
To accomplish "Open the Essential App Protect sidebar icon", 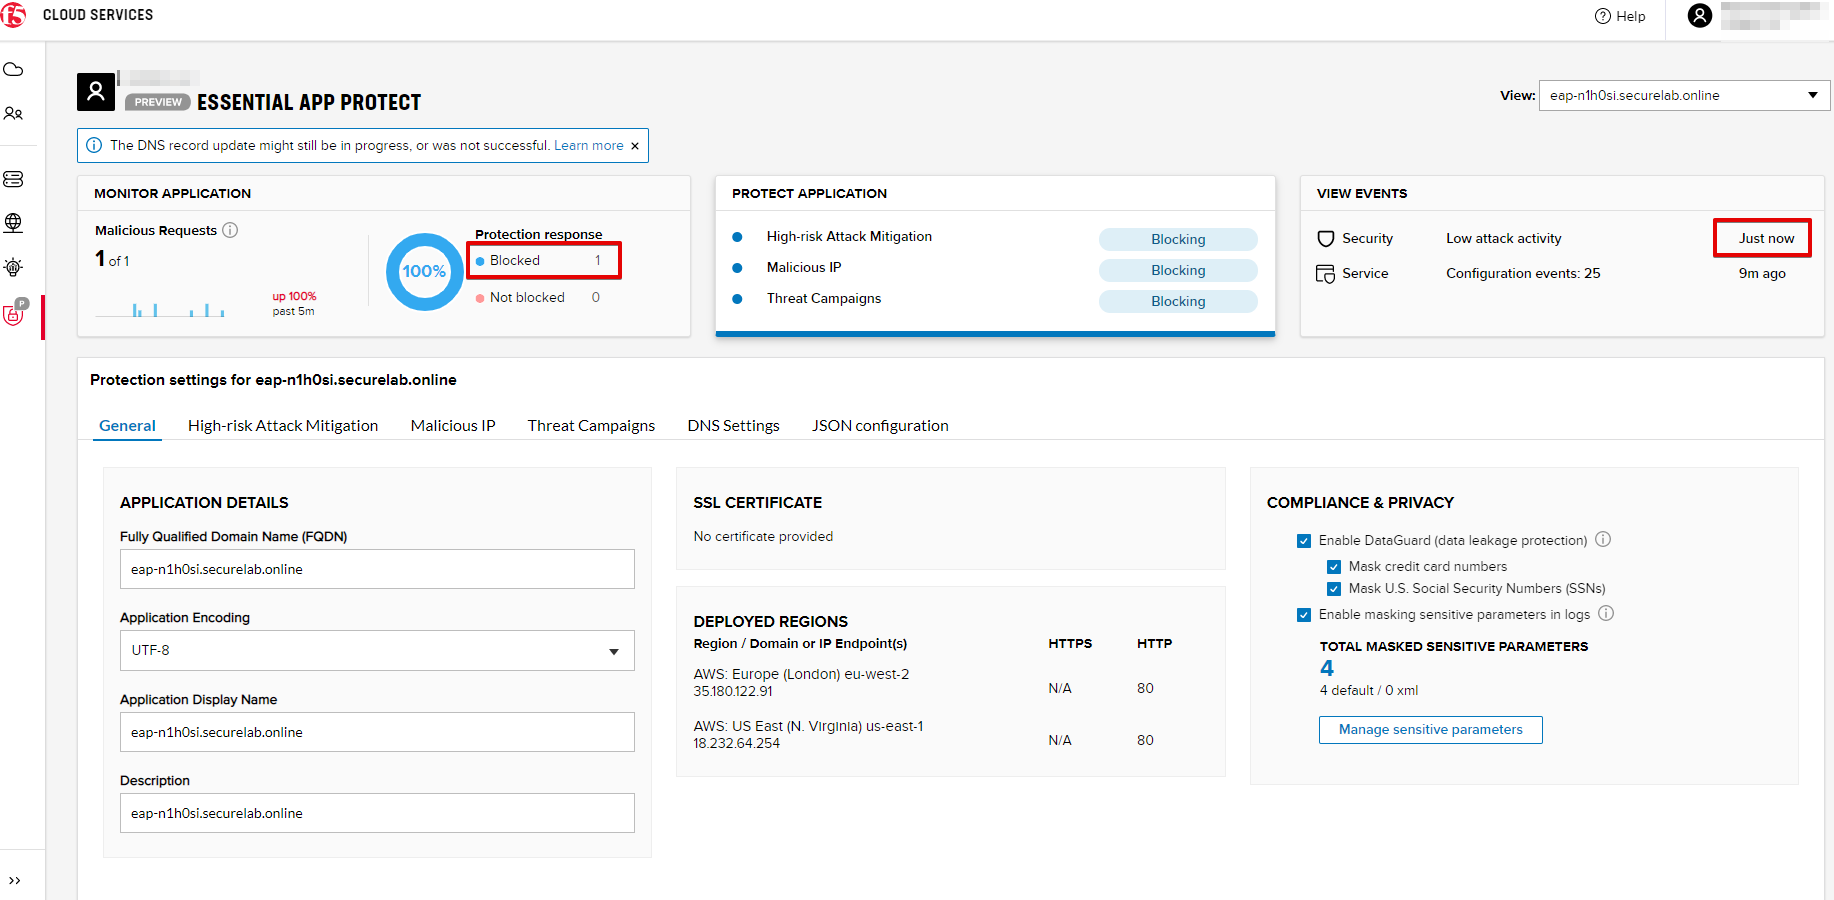I will click(14, 314).
